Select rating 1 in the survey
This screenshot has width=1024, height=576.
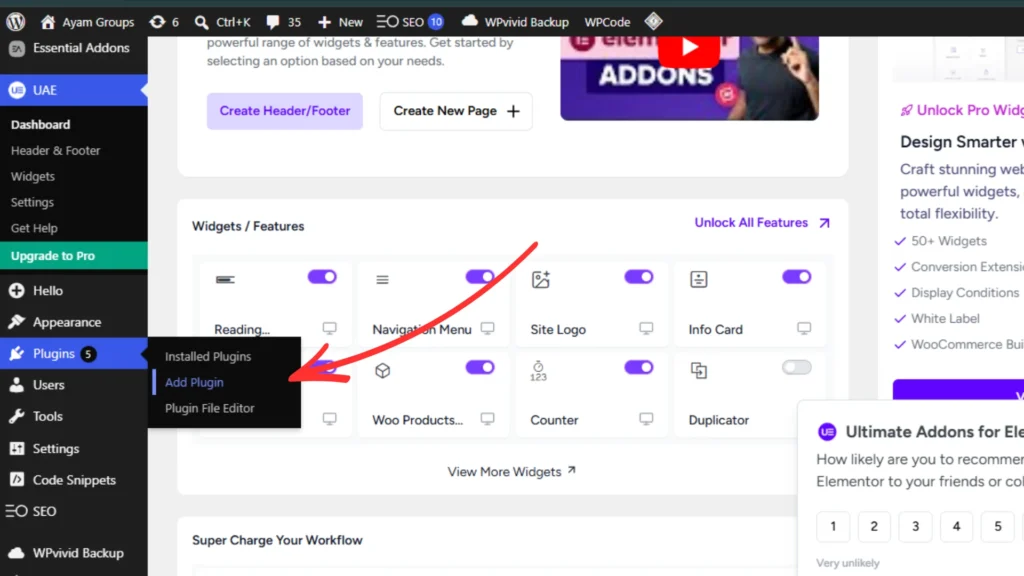pos(833,526)
